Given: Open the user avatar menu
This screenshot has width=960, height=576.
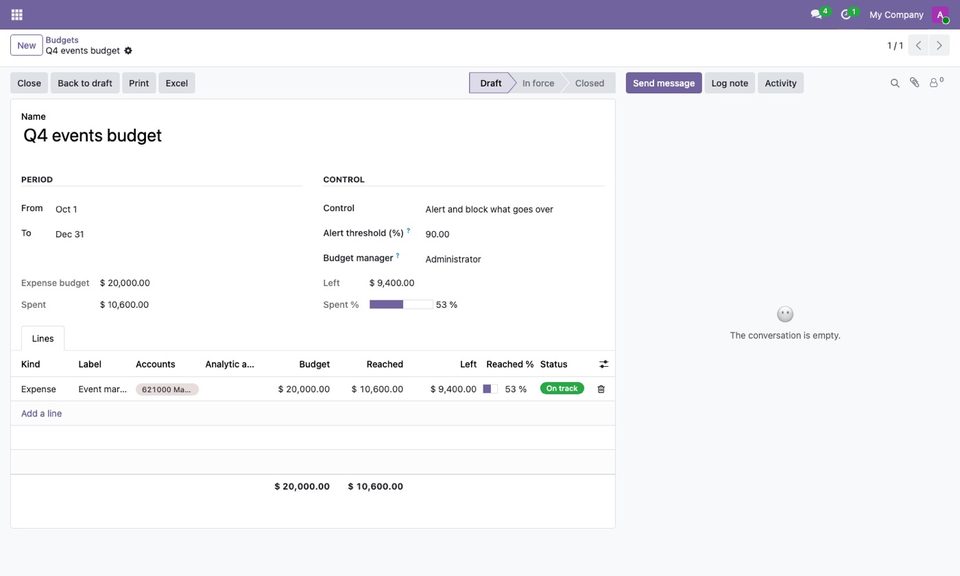Looking at the screenshot, I should click(x=940, y=15).
